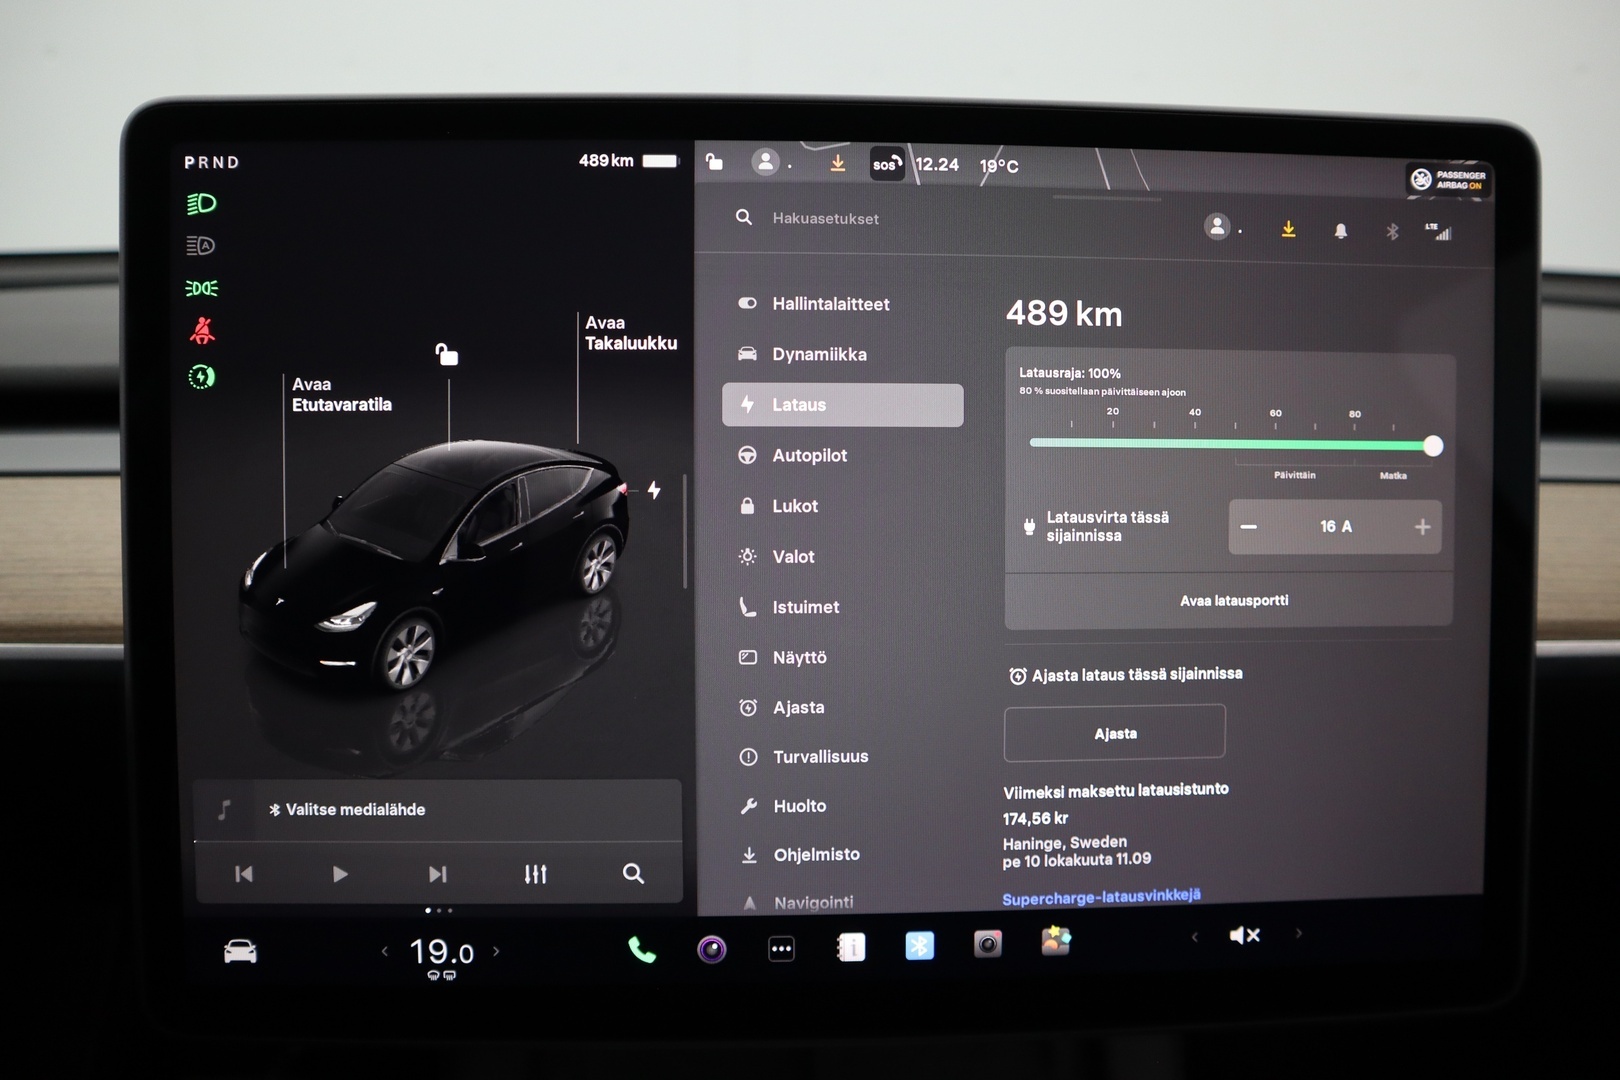This screenshot has width=1620, height=1080.
Task: Click the software update download icon
Action: coord(1289,230)
